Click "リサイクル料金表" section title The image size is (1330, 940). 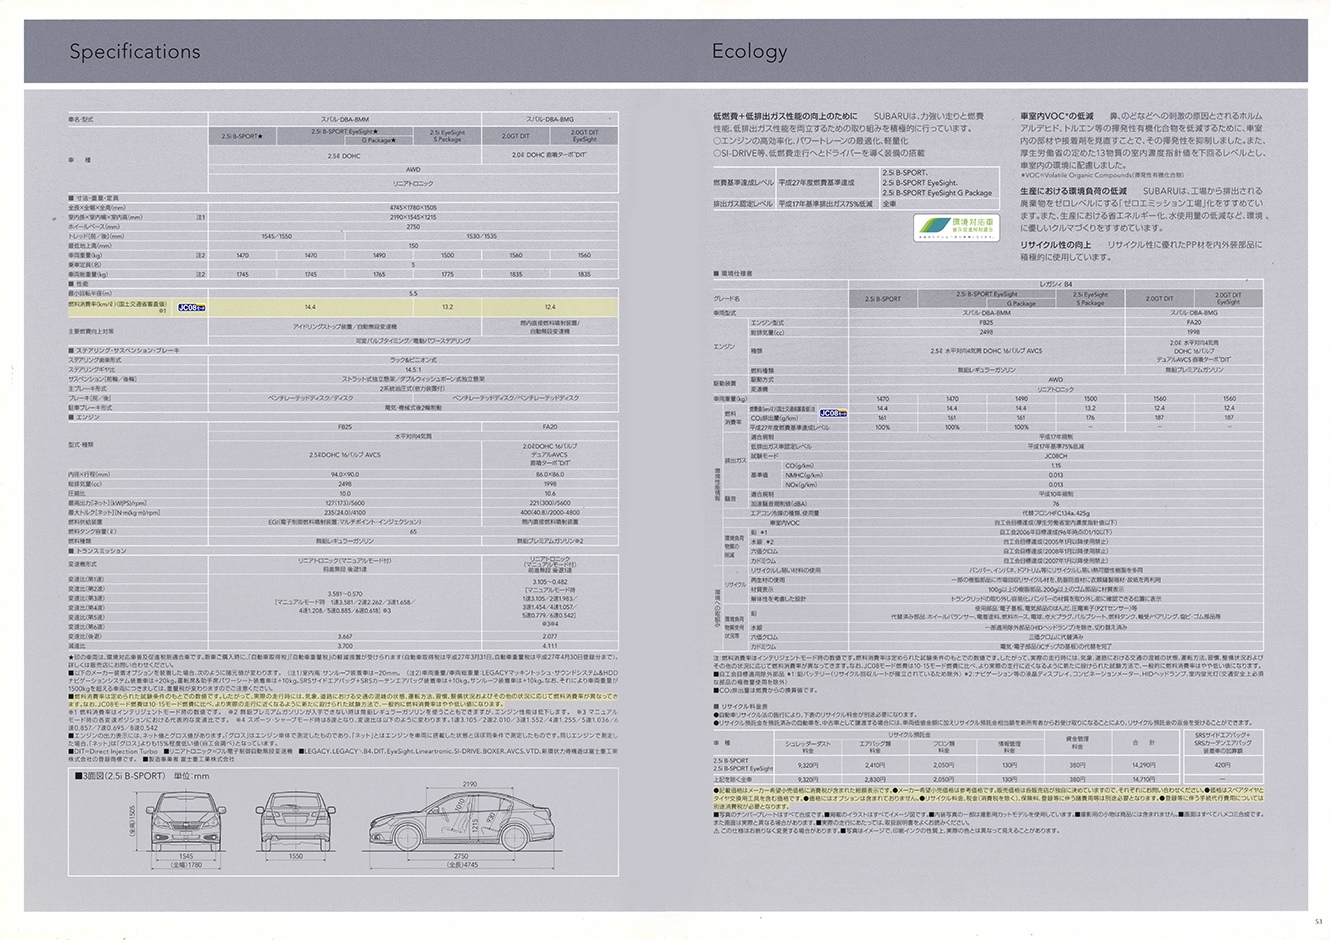click(x=742, y=707)
